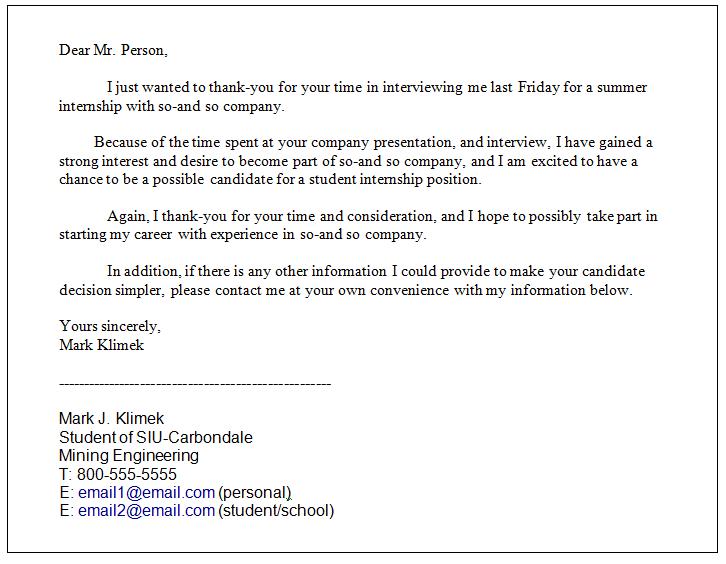This screenshot has width=726, height=564.
Task: Click the dashed separator line above contact details
Action: (x=195, y=384)
